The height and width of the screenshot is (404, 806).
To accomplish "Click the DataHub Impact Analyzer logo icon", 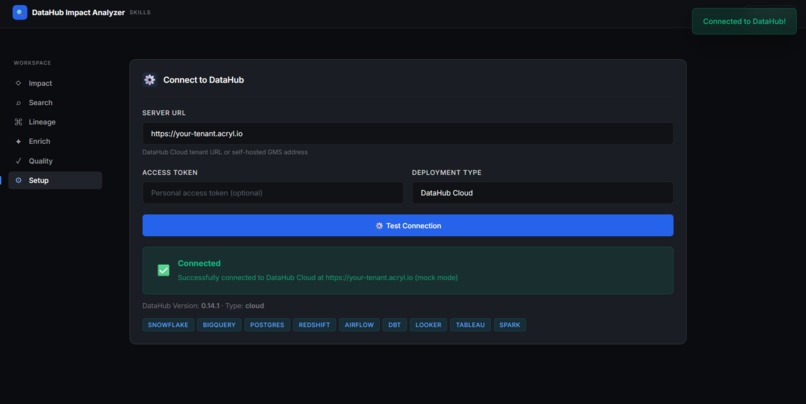I will 20,12.
